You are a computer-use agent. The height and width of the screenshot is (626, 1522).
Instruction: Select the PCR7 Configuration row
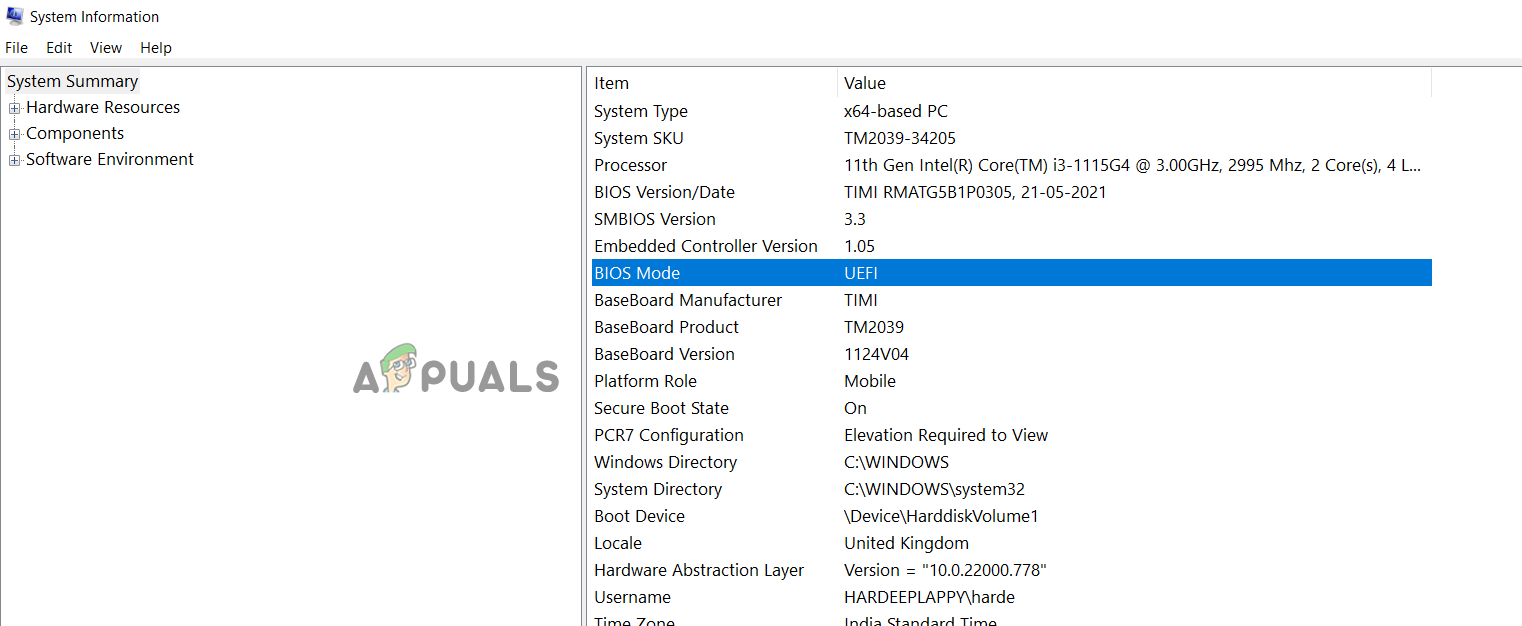point(669,435)
